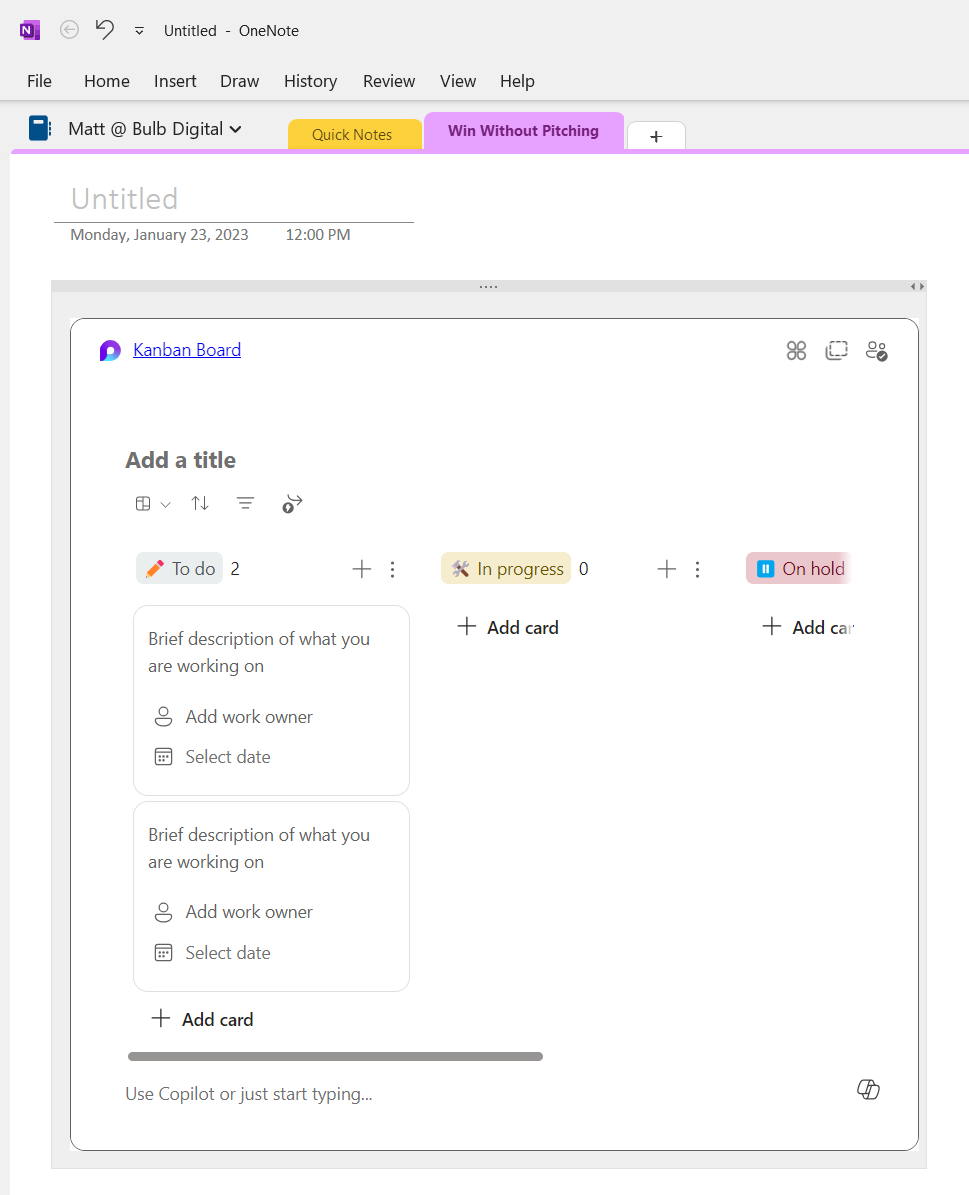Click Add work owner on second card
This screenshot has width=969, height=1195.
[234, 912]
